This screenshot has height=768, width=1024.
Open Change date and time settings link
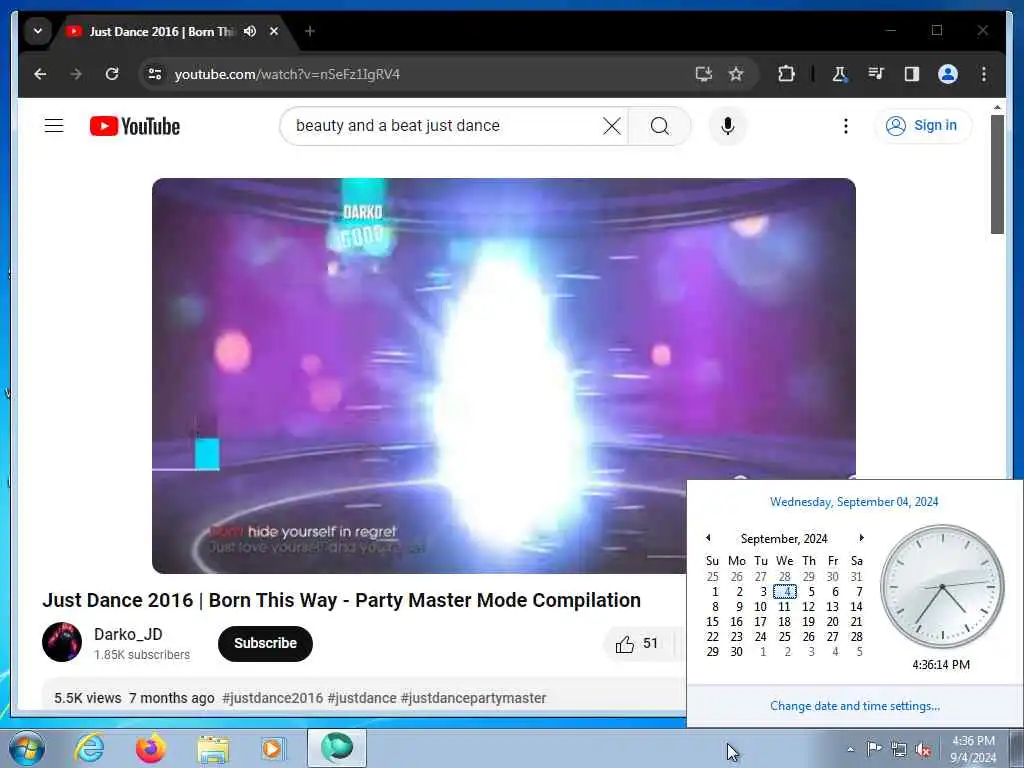(x=855, y=705)
